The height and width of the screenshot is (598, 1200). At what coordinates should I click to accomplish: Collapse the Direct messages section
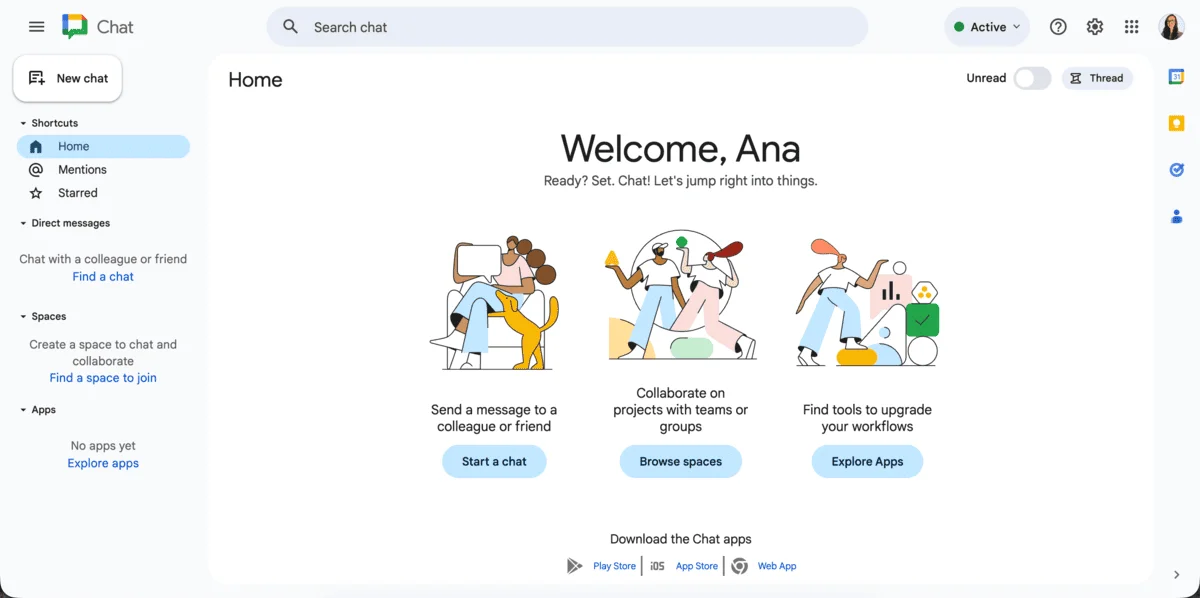point(24,223)
